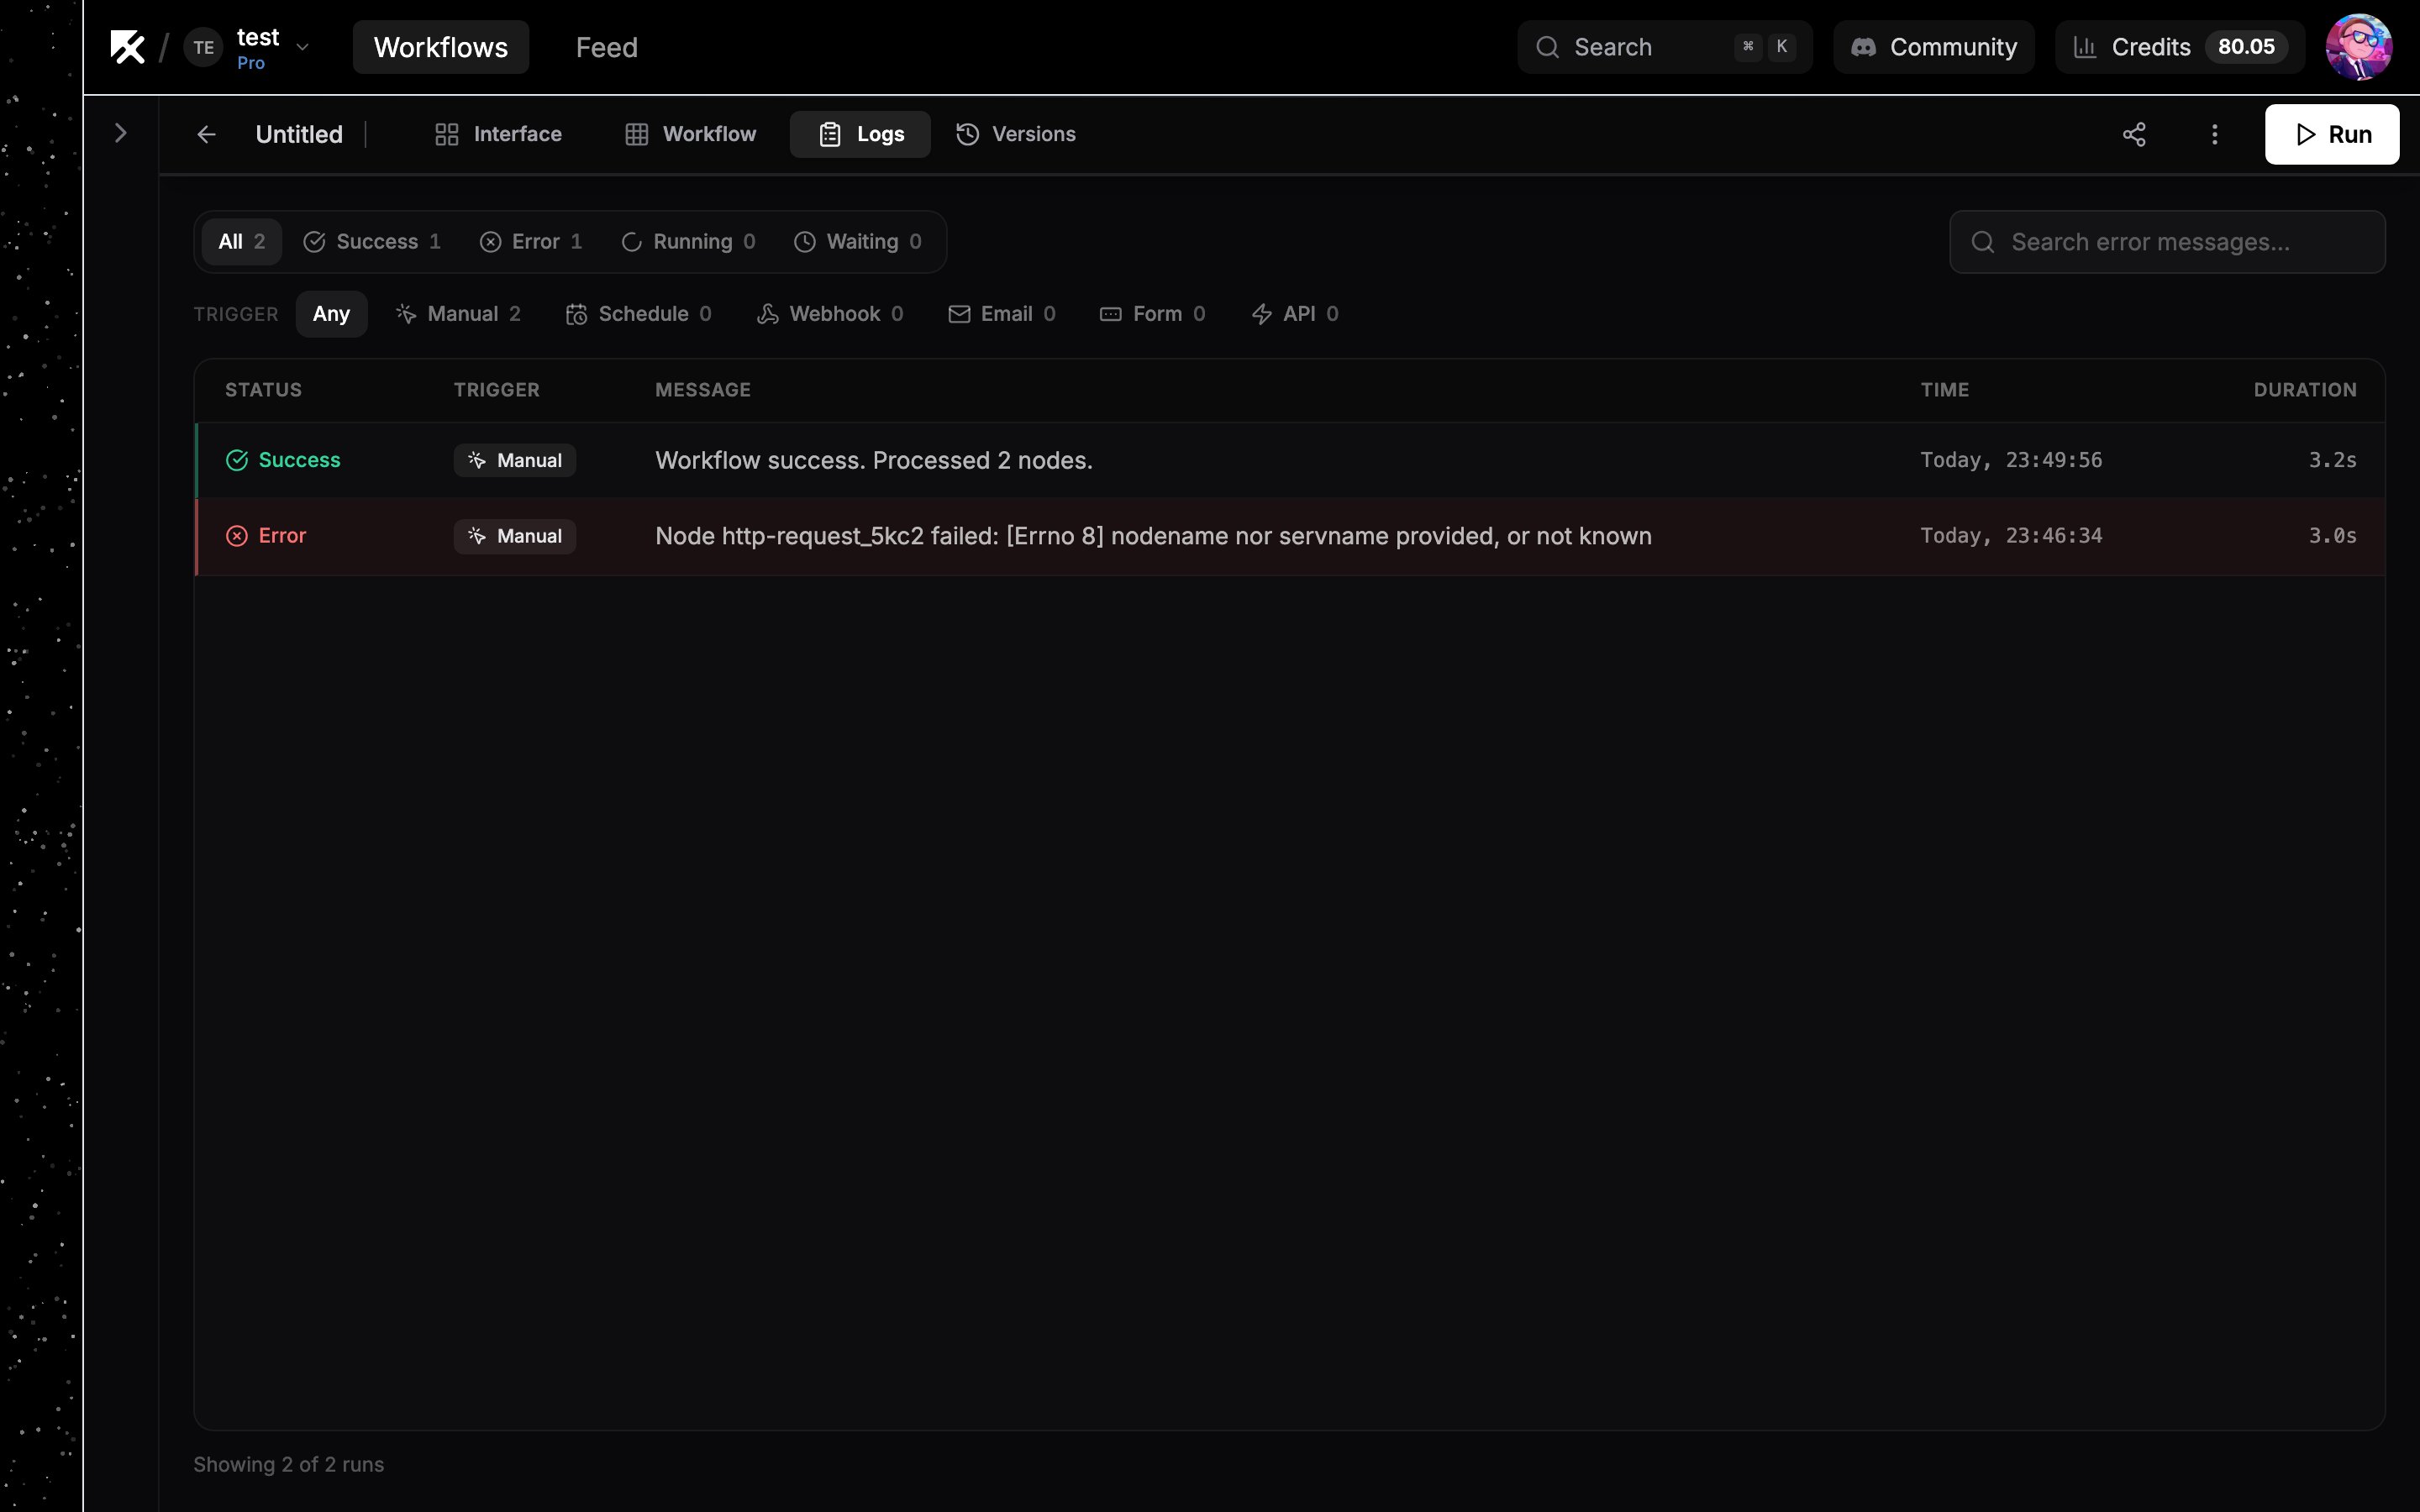Image resolution: width=2420 pixels, height=1512 pixels.
Task: Click the 3.2s duration value
Action: [2332, 460]
